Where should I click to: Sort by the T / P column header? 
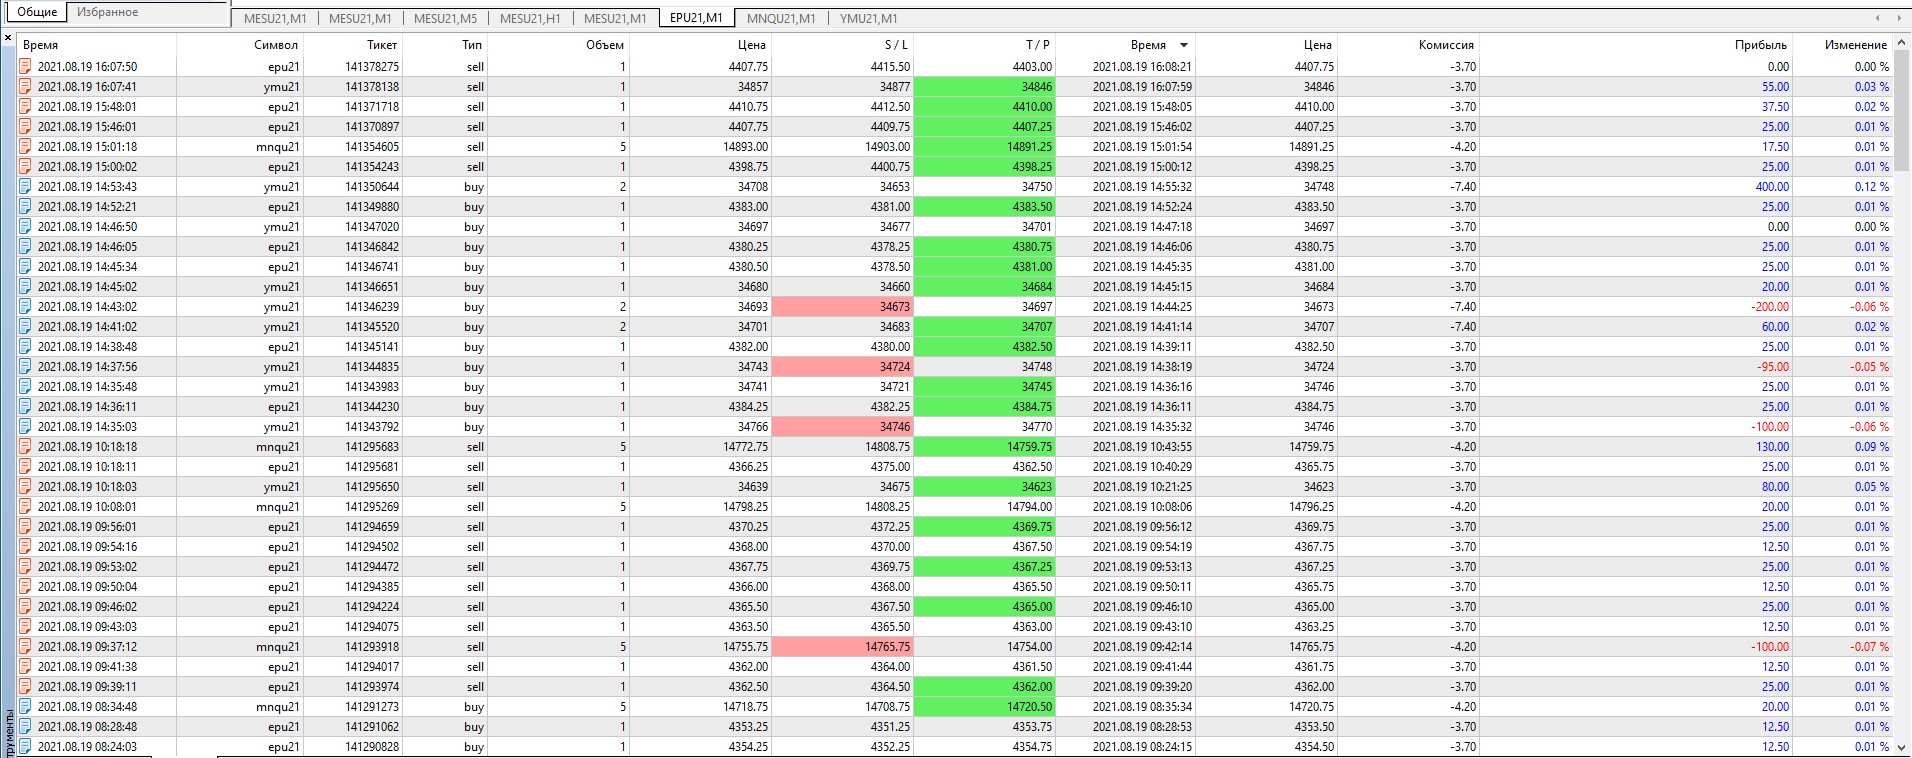coord(1038,45)
